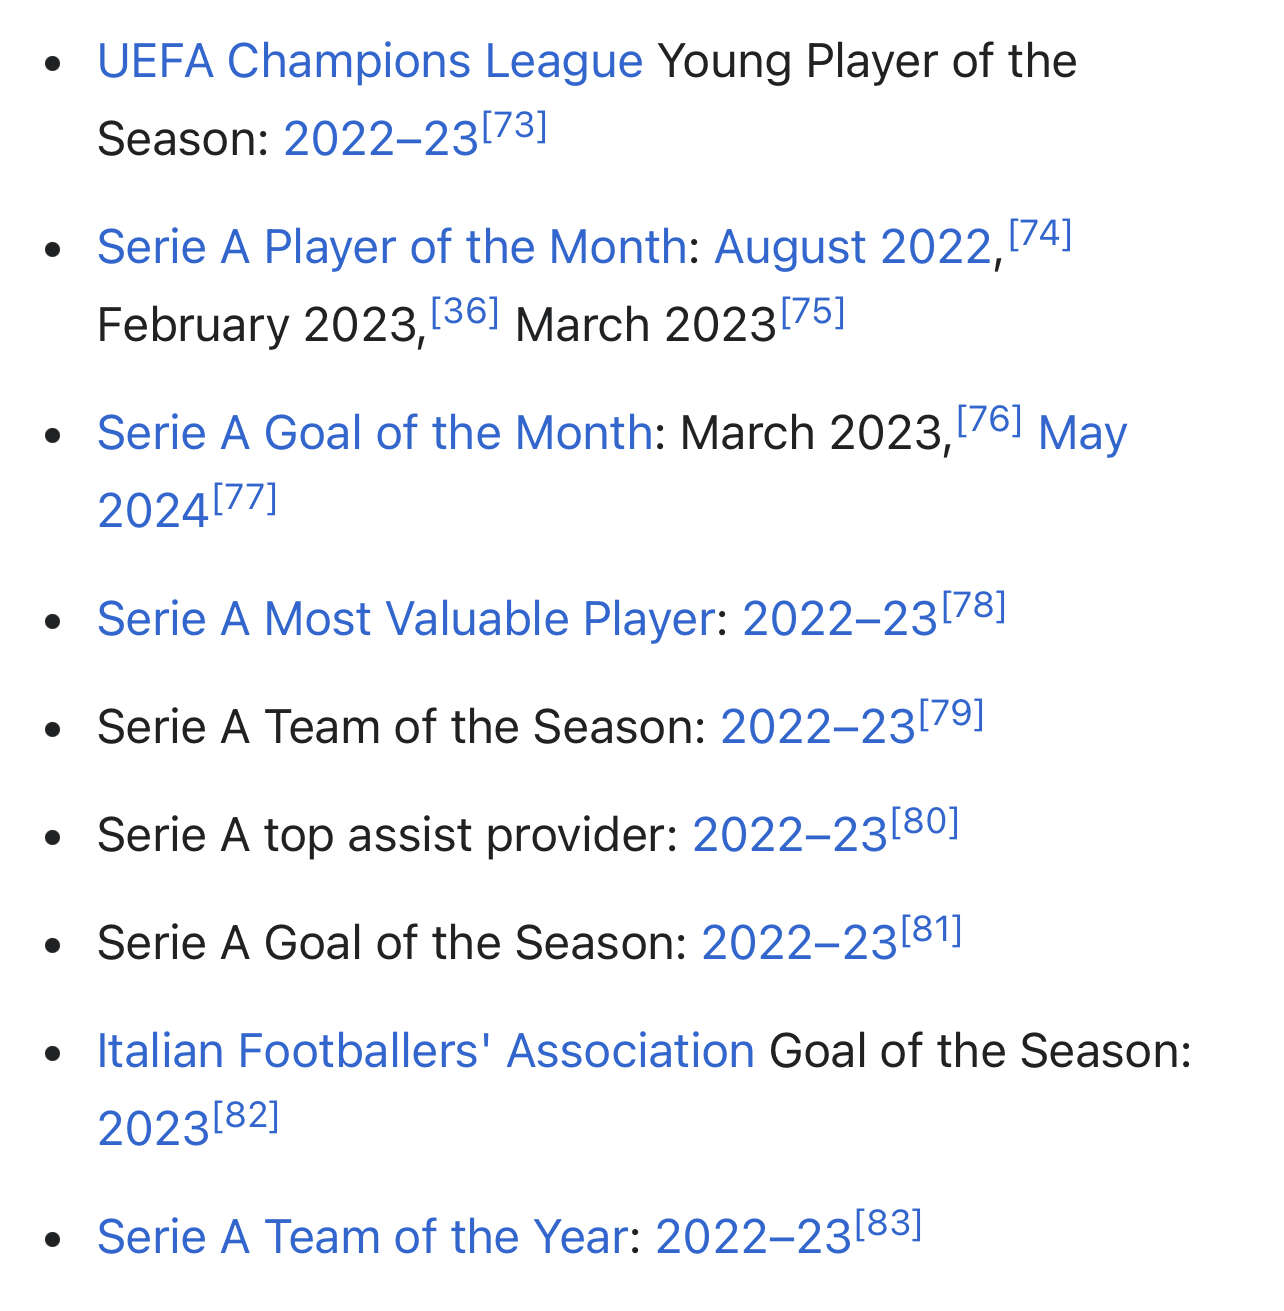Open the UEFA Champions League link
This screenshot has width=1284, height=1311.
coord(369,62)
